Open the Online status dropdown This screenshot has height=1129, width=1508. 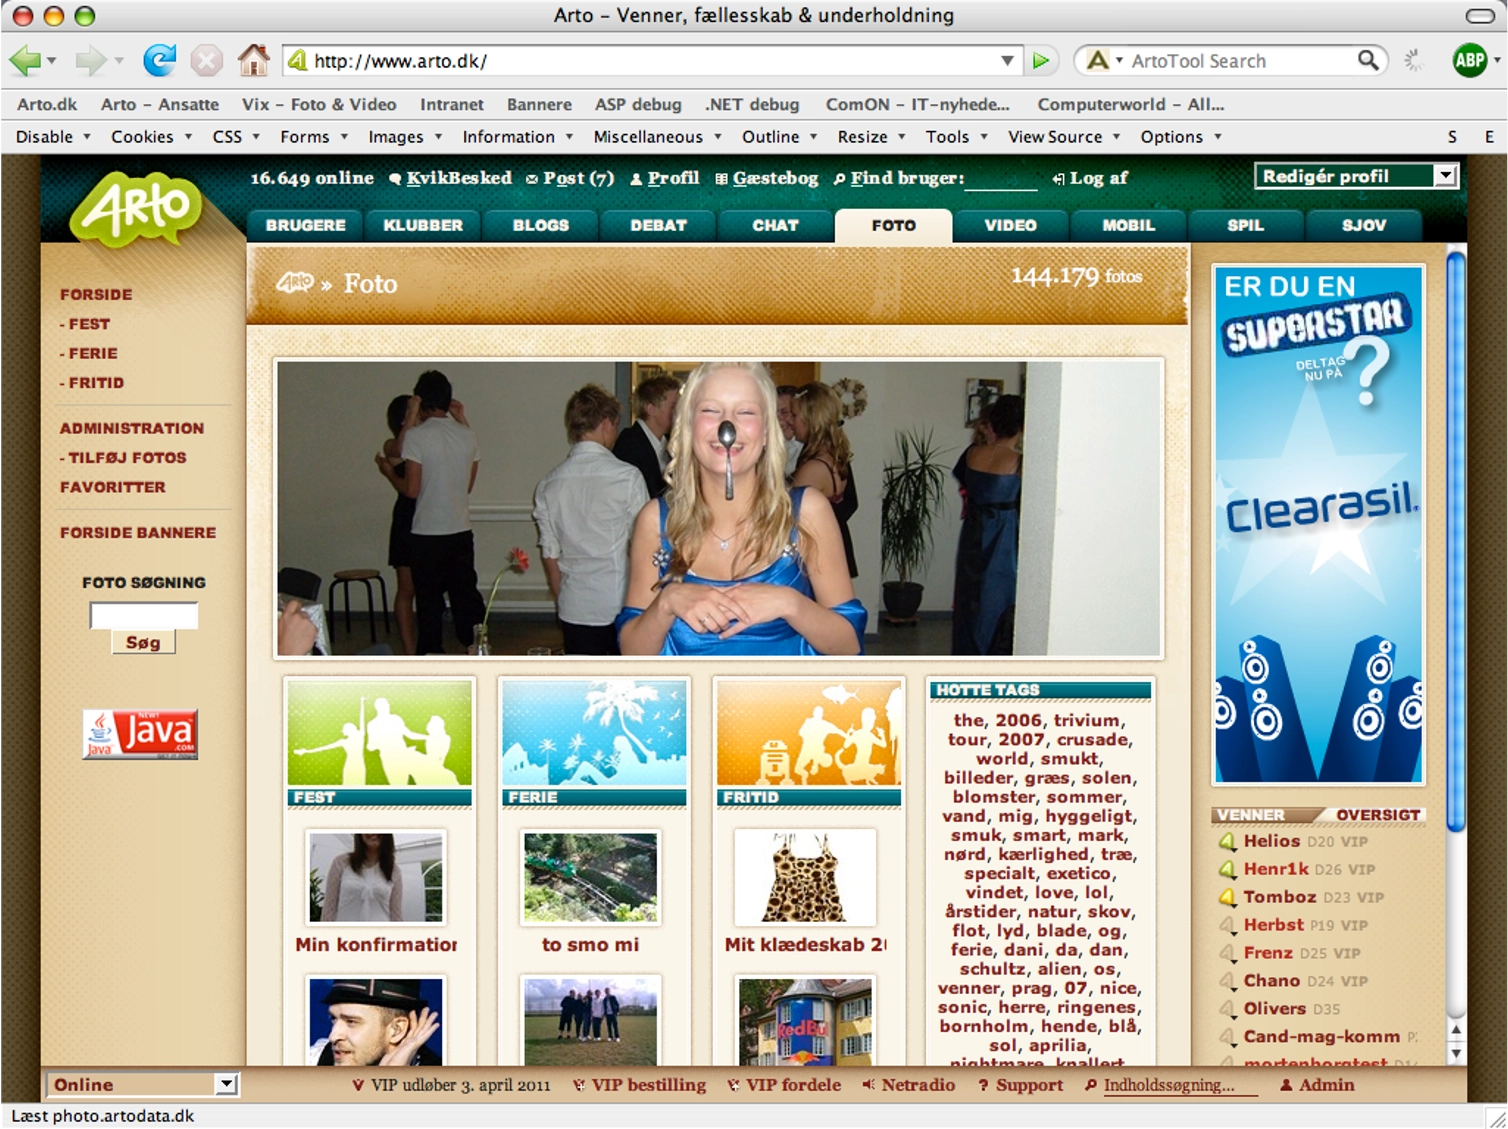(x=142, y=1085)
